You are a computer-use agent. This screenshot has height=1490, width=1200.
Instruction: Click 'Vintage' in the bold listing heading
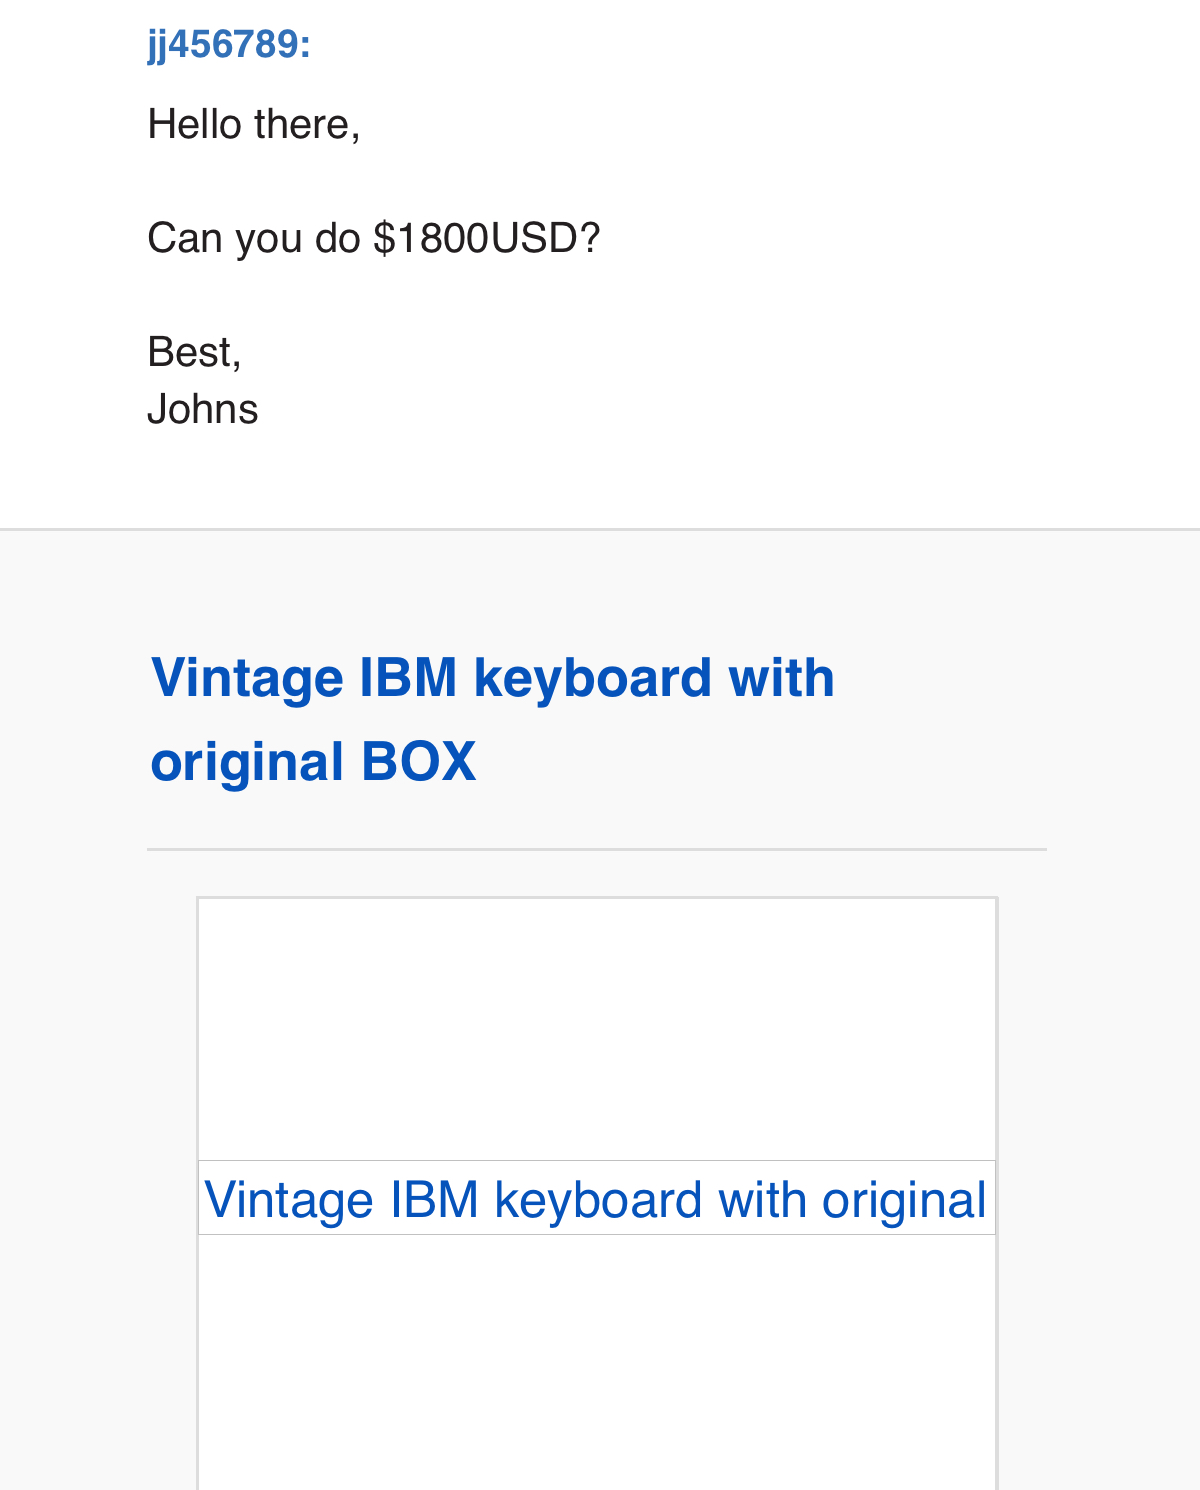pyautogui.click(x=248, y=677)
